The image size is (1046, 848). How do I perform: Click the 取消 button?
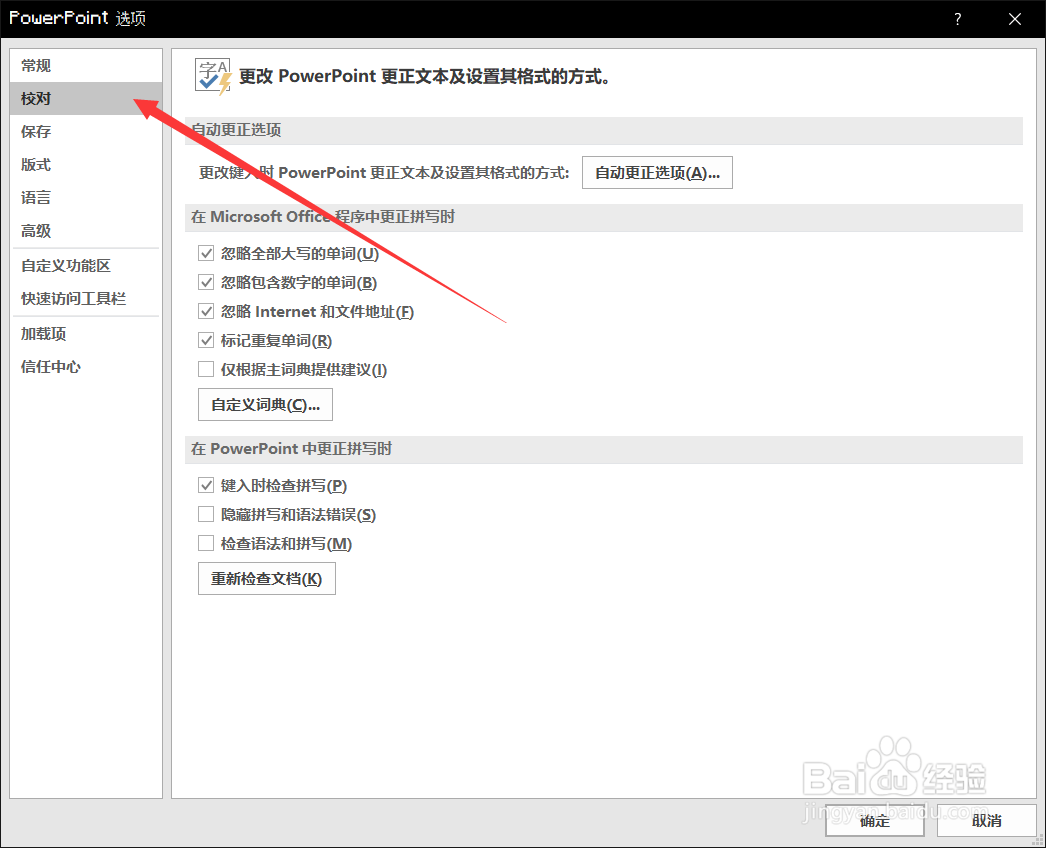point(987,821)
